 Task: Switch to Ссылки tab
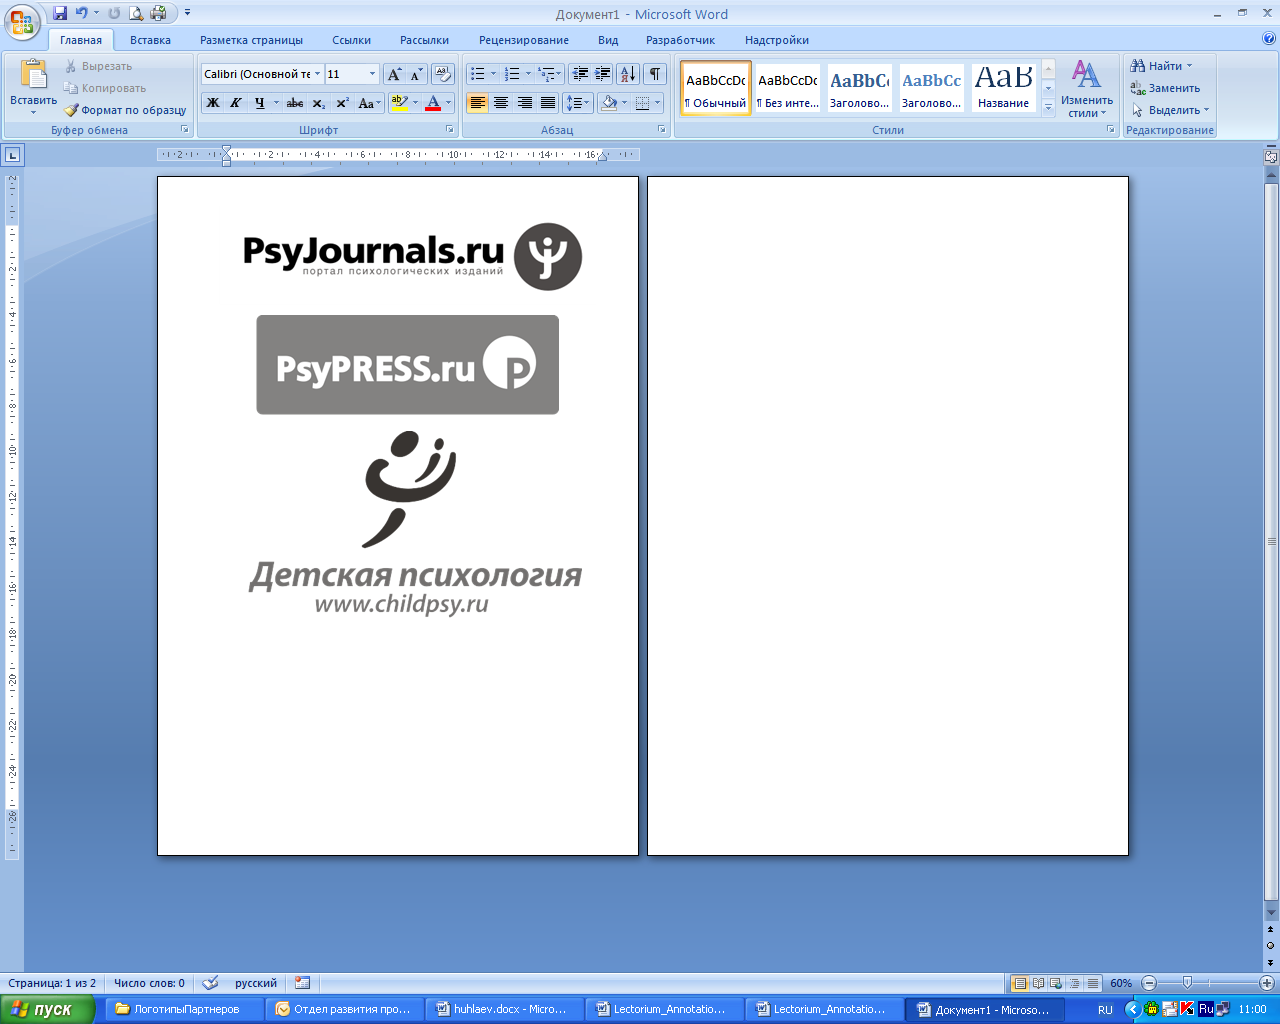351,40
